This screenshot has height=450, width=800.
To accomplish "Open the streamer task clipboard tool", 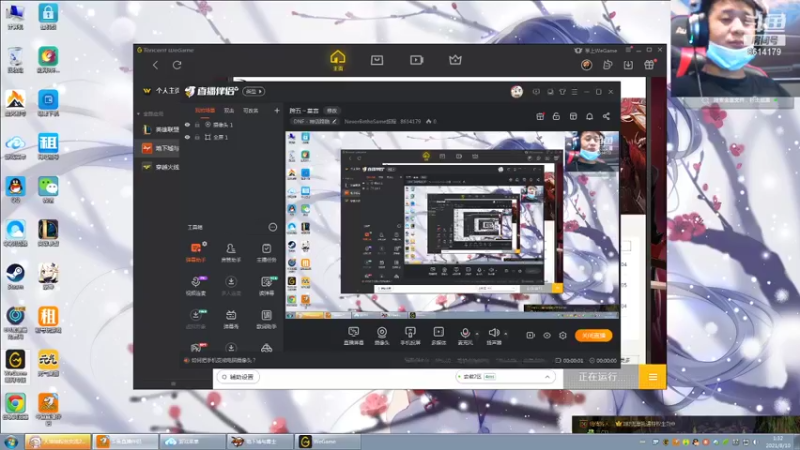I will pos(266,253).
